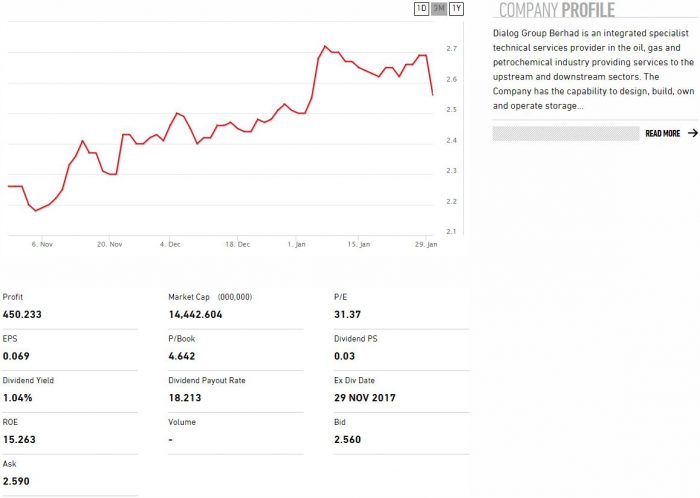Click the company profile description text
Image resolution: width=700 pixels, height=498 pixels.
coord(593,70)
